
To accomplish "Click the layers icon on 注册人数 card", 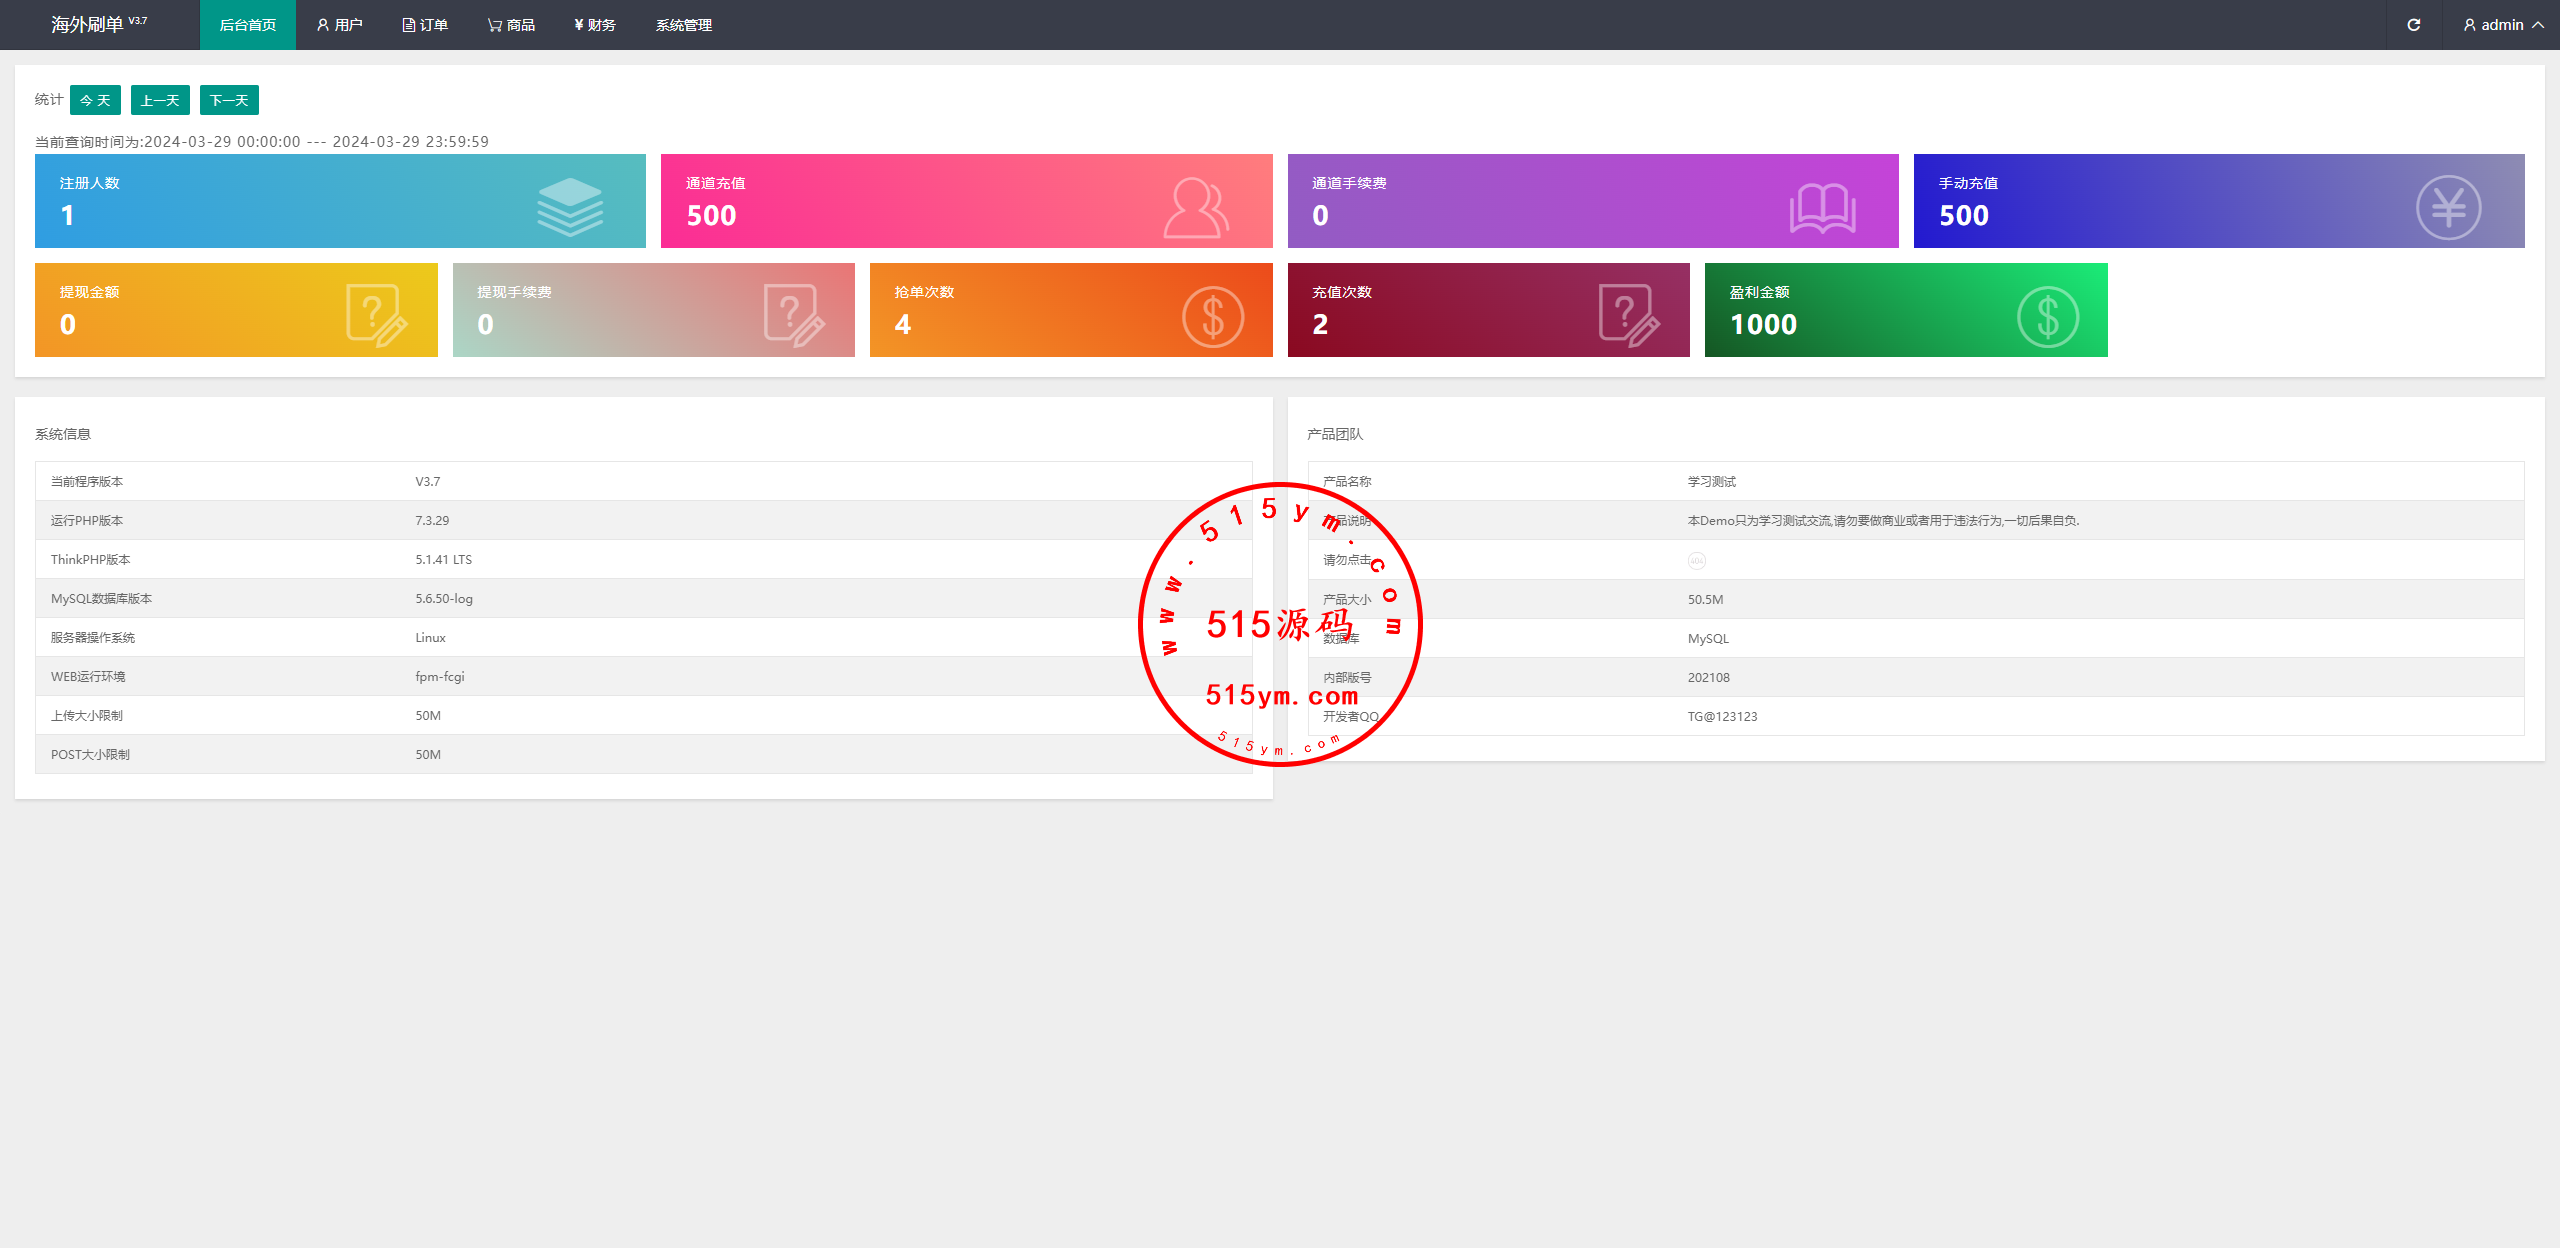I will coord(570,207).
